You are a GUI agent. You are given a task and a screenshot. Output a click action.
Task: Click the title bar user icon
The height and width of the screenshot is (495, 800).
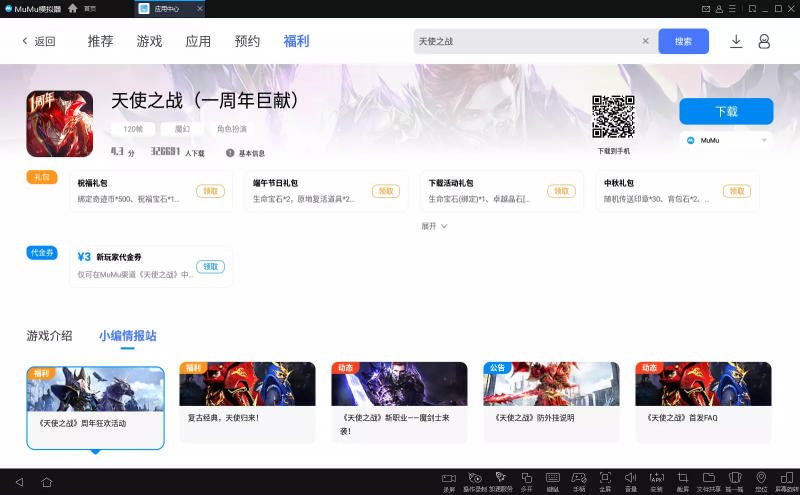719,9
